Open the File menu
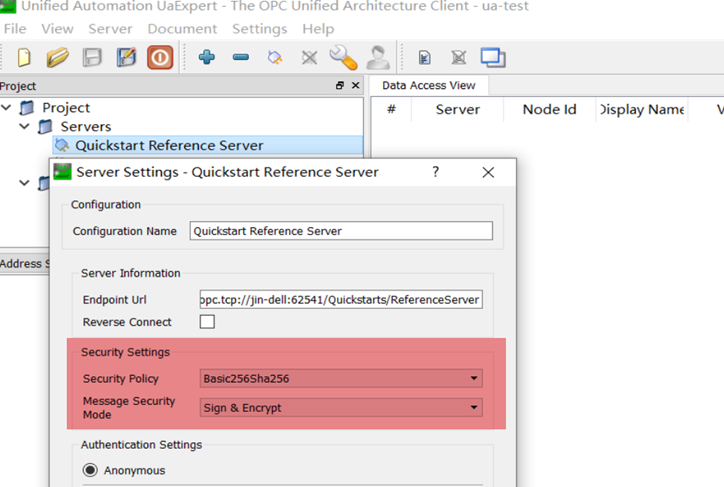Image resolution: width=724 pixels, height=487 pixels. pos(15,29)
